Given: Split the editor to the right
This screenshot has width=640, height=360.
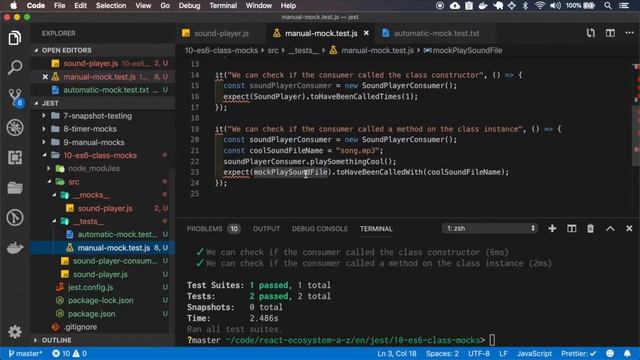Looking at the screenshot, I should tap(610, 33).
